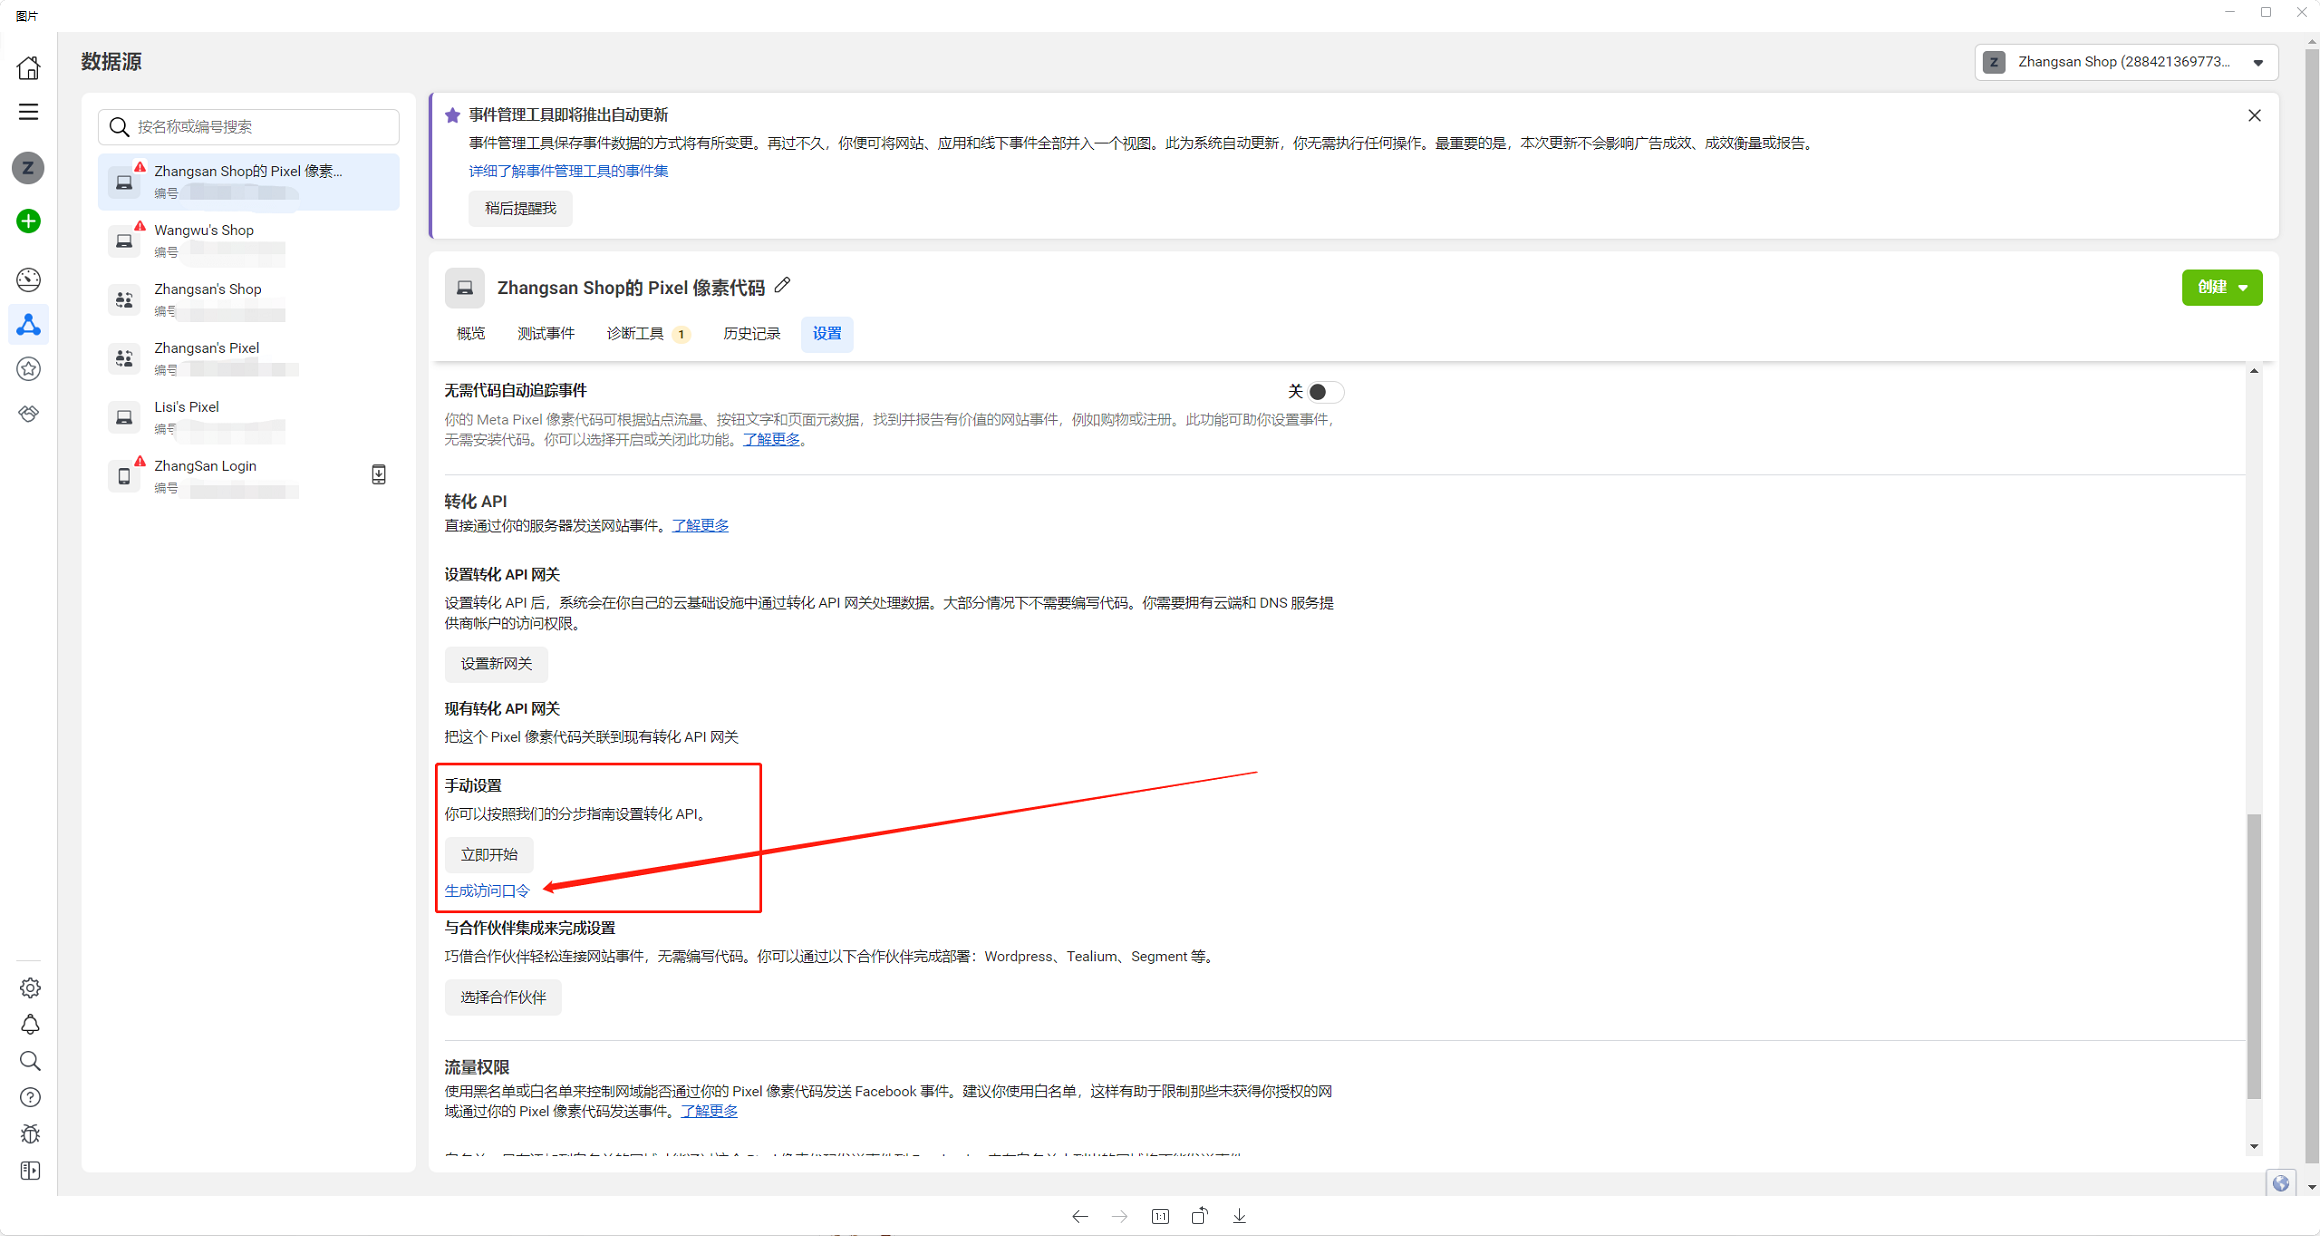Click the 选择合作伙伴 button

click(503, 998)
